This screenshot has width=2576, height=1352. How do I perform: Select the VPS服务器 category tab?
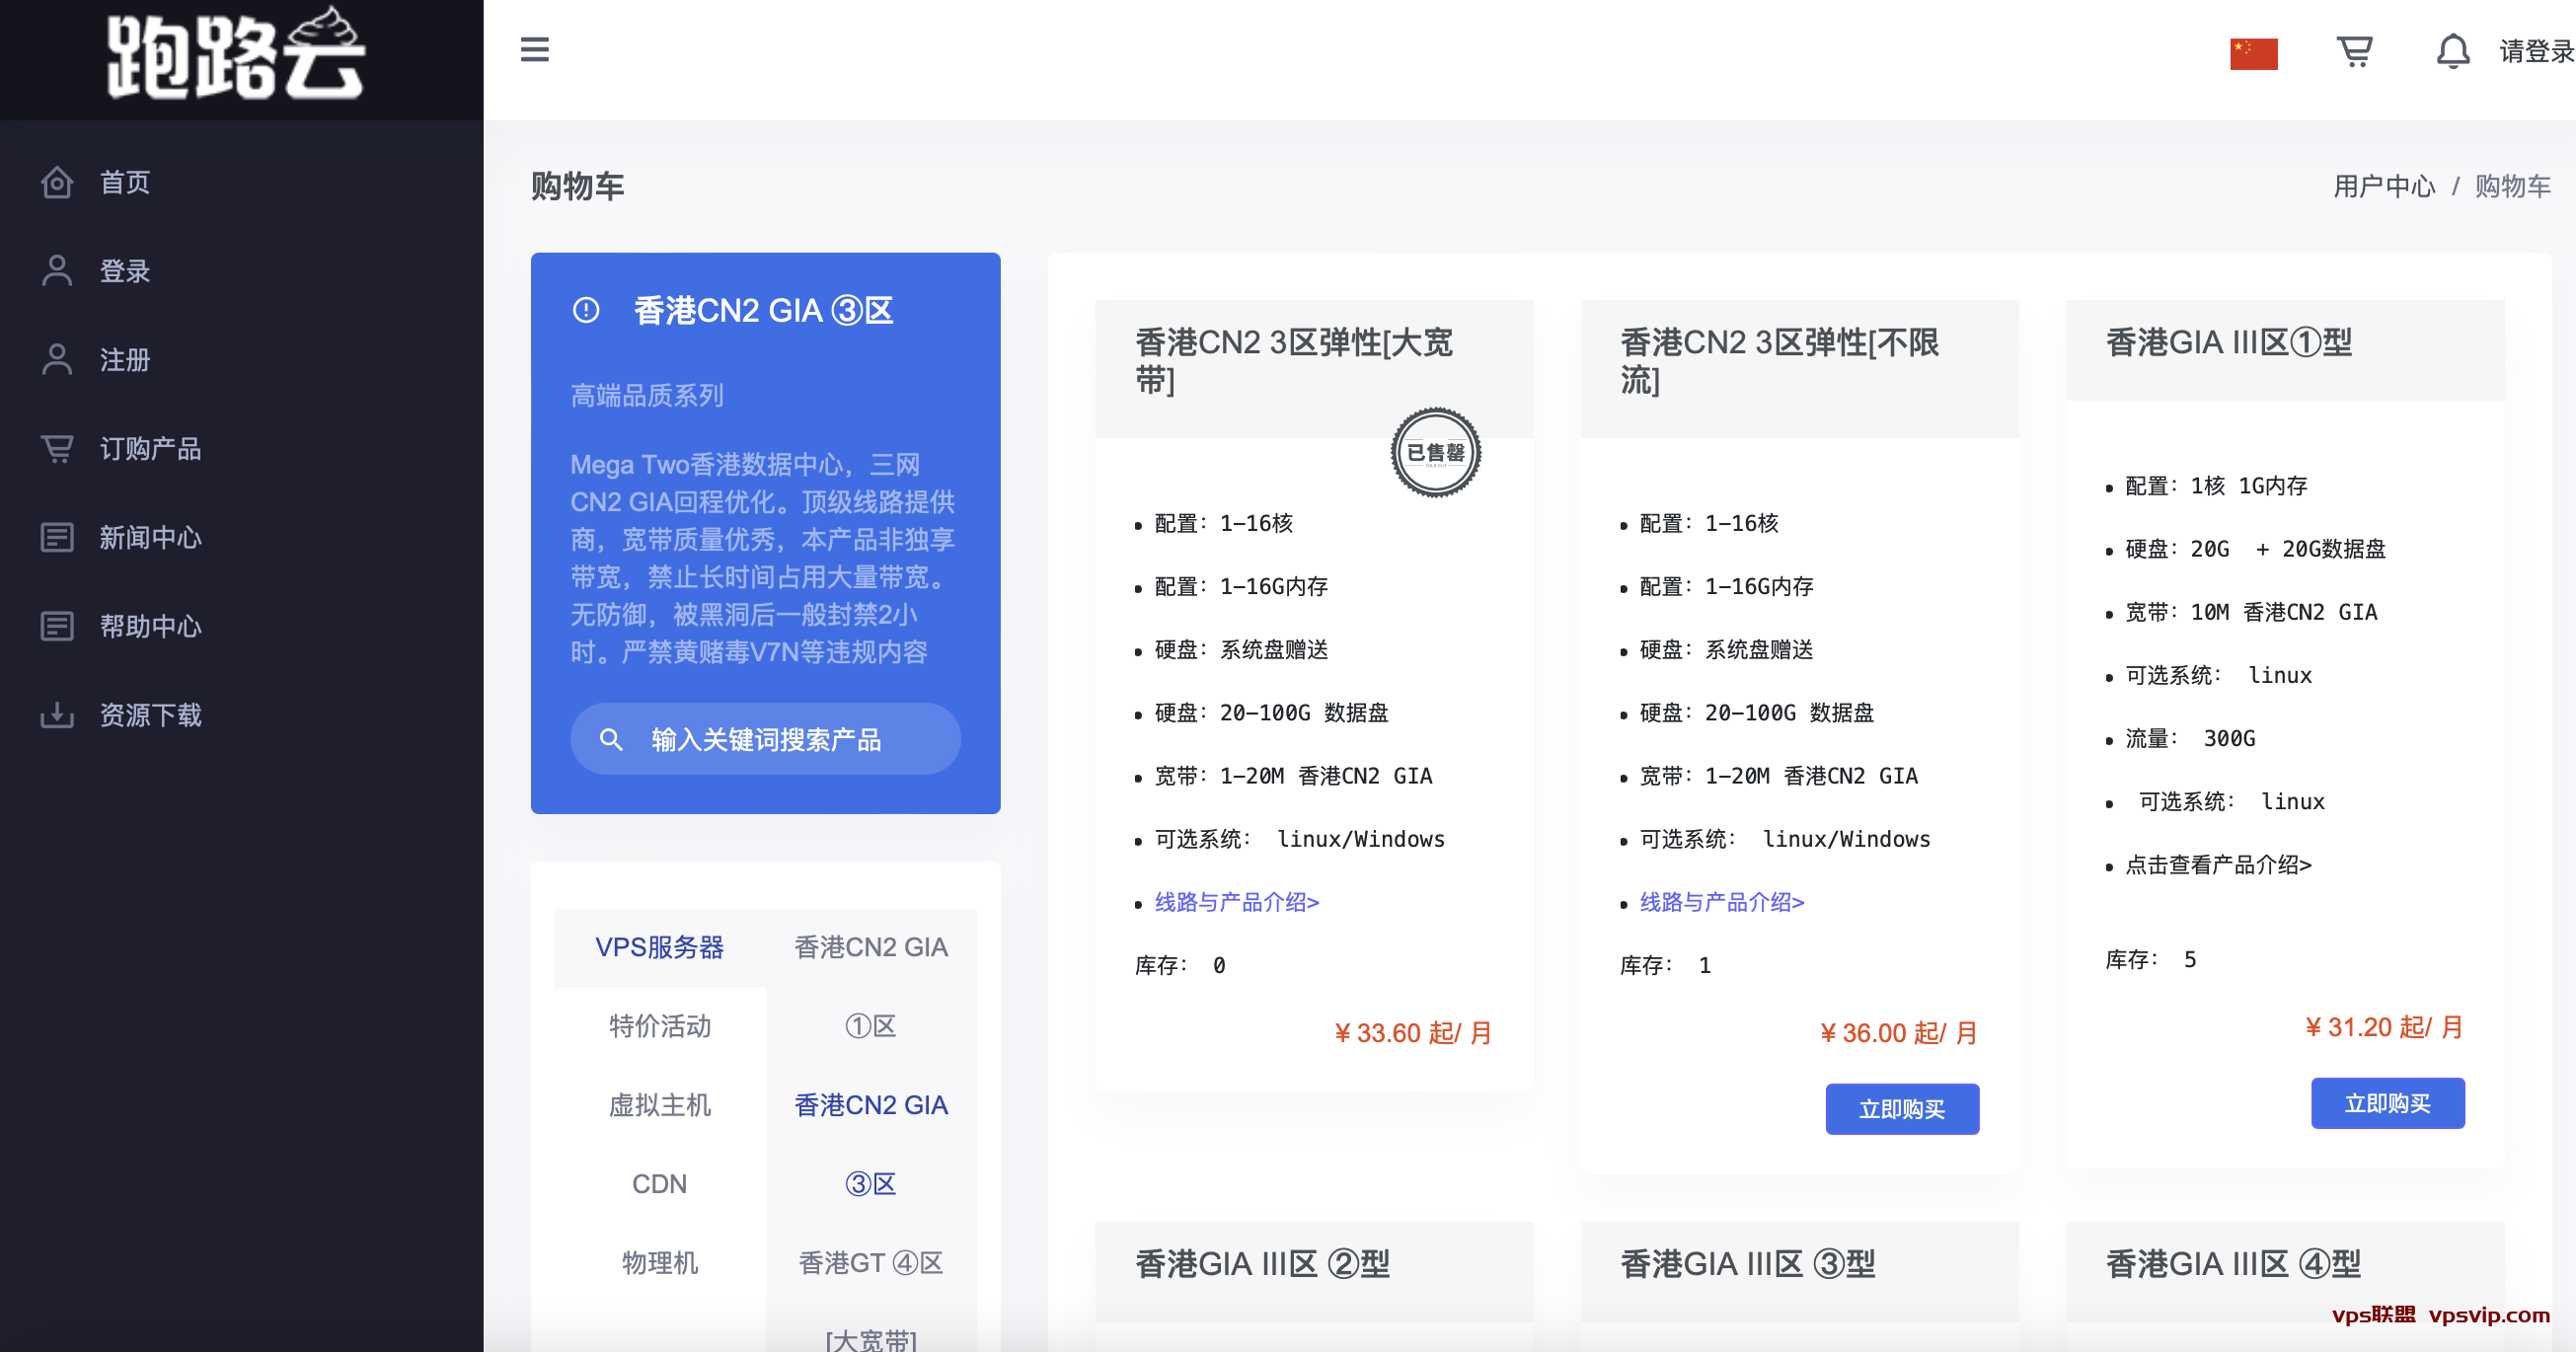click(659, 947)
